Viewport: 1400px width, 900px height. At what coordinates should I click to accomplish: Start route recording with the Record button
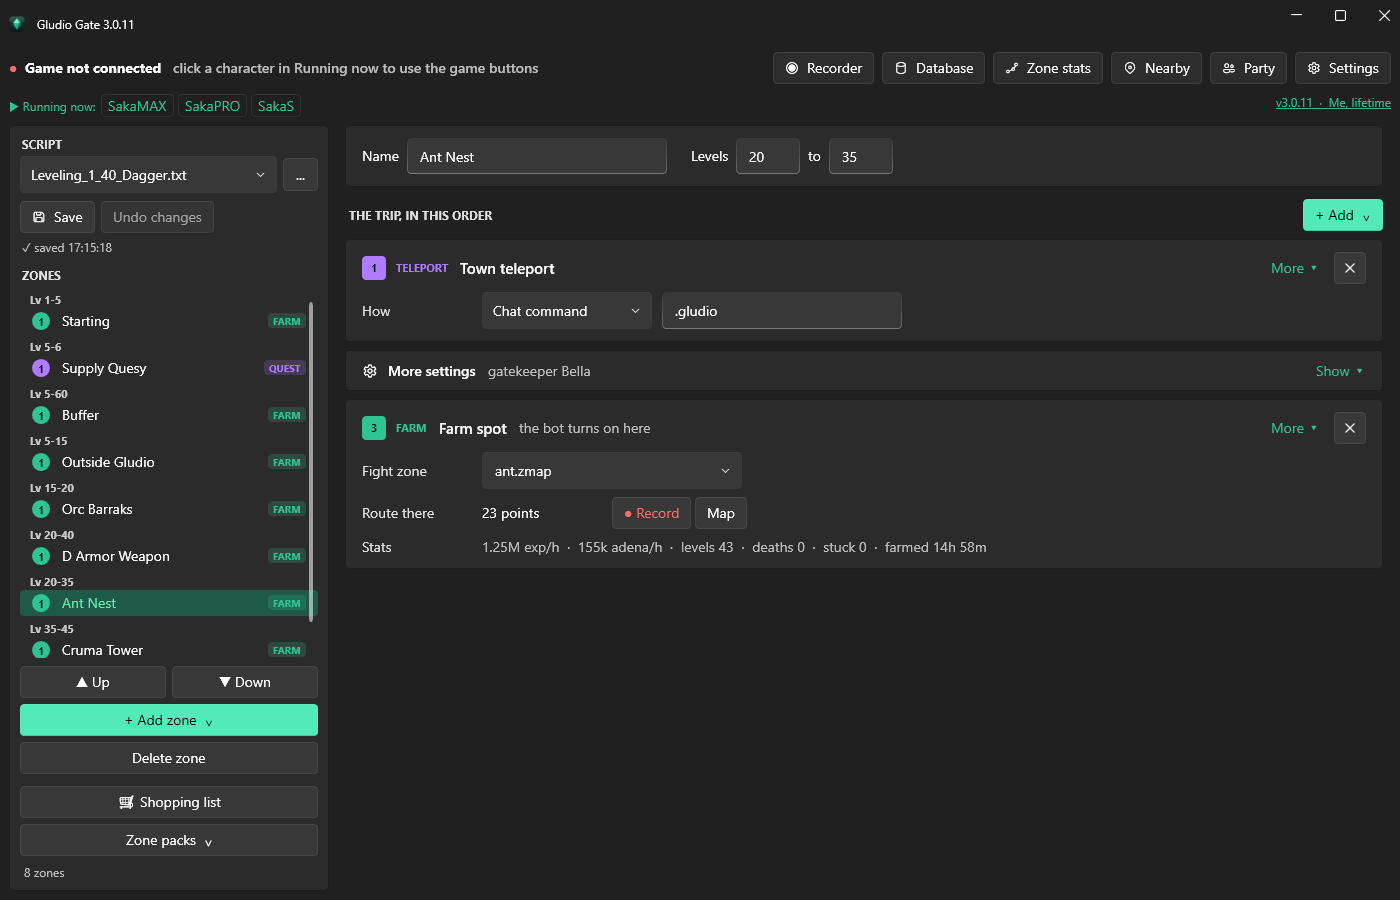click(651, 513)
